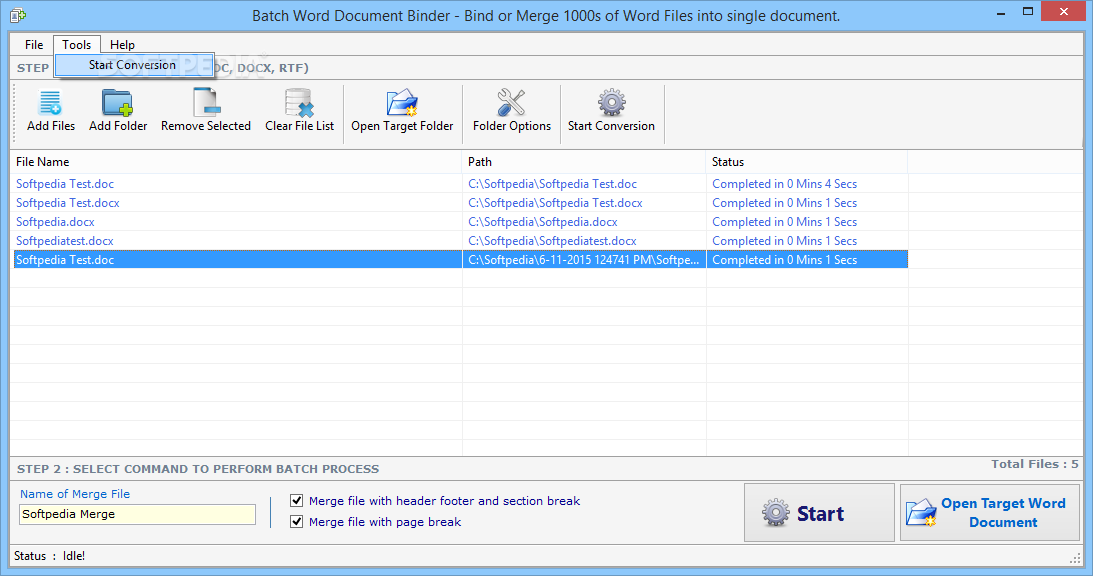Click the Remove Selected toolbar icon
Image resolution: width=1093 pixels, height=576 pixels.
pos(206,103)
